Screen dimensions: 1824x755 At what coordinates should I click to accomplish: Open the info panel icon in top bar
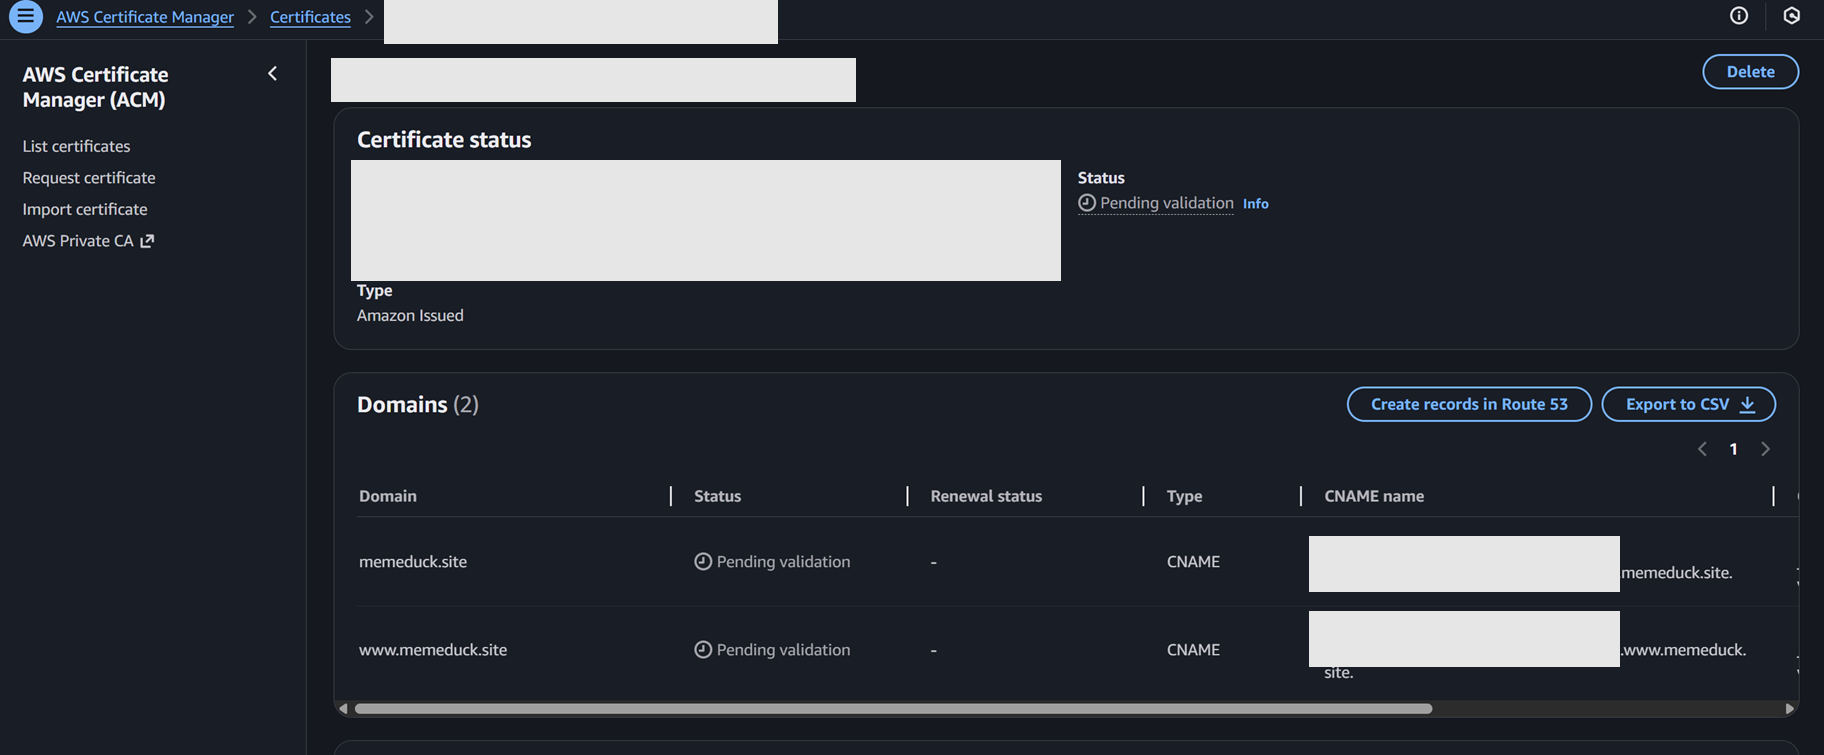coord(1739,16)
